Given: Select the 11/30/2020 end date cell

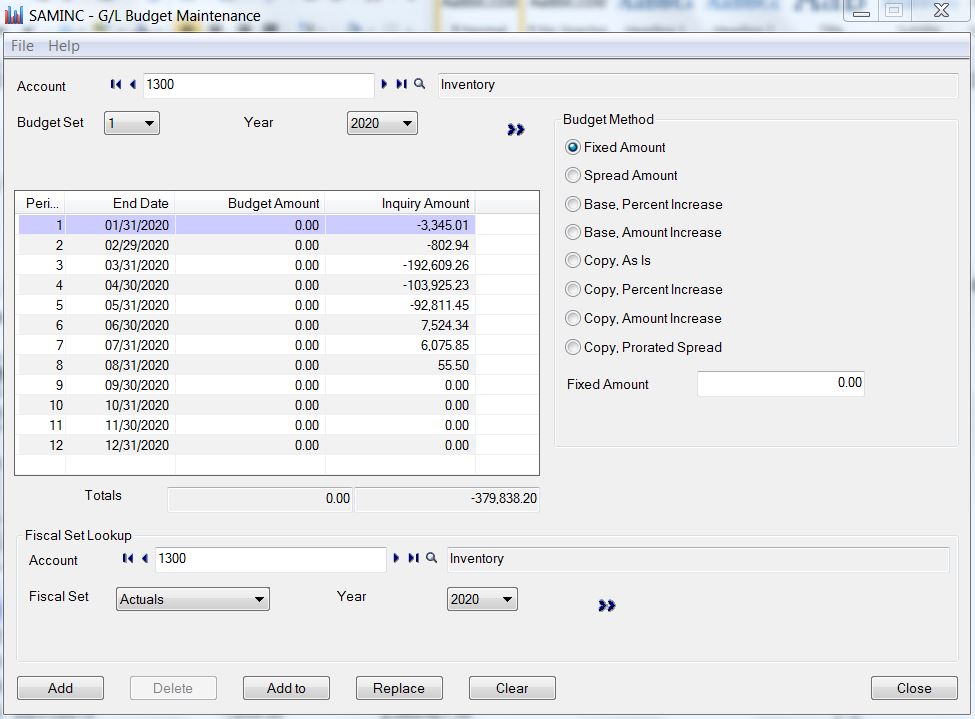Looking at the screenshot, I should tap(121, 425).
